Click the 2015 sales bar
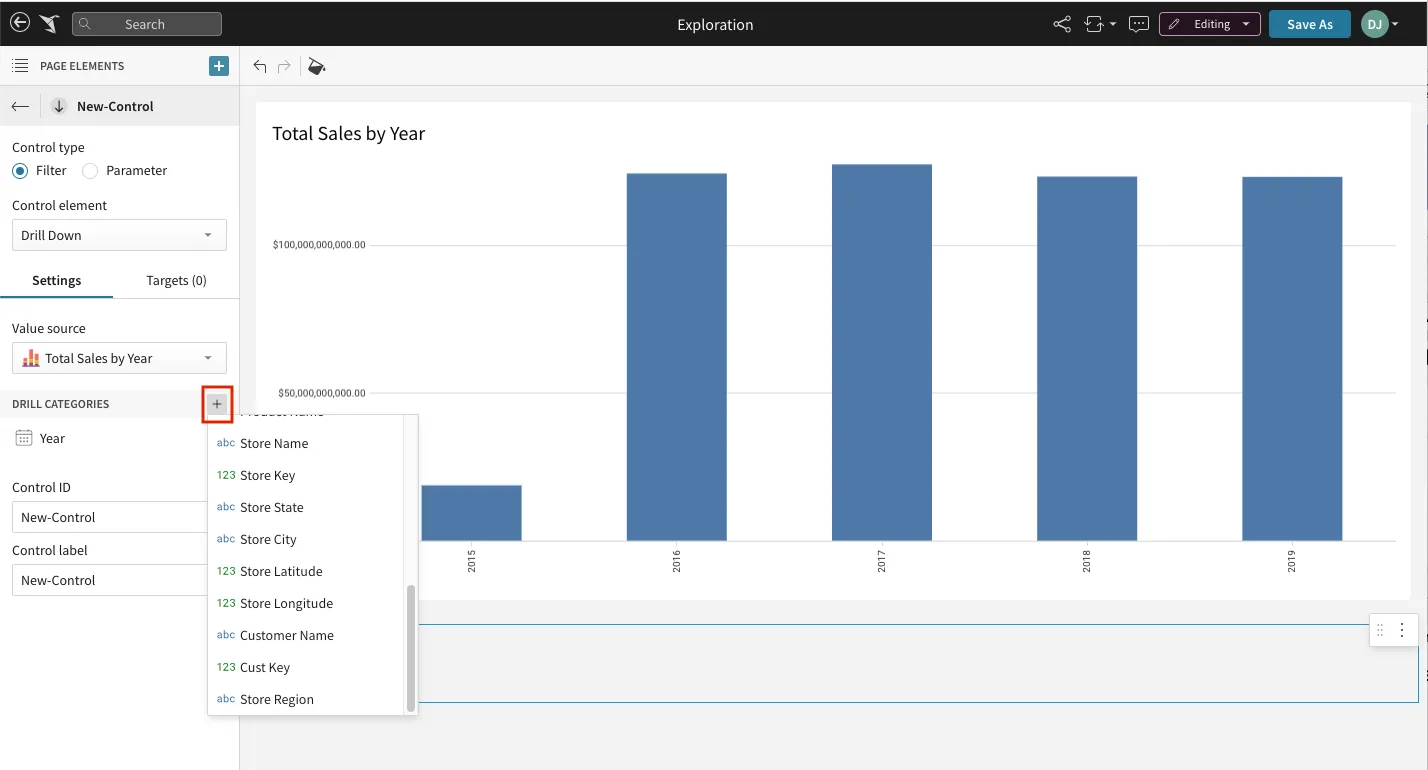 (x=471, y=513)
